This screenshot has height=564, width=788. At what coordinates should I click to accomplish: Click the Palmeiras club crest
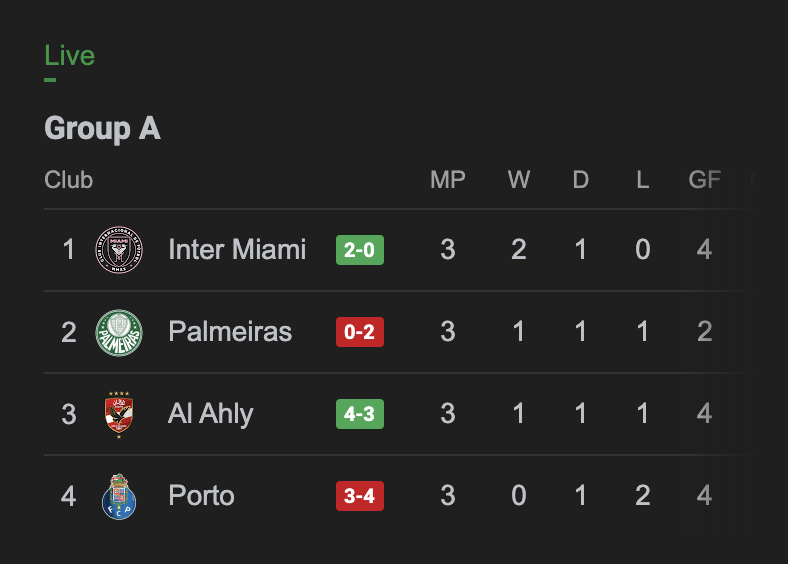[119, 332]
